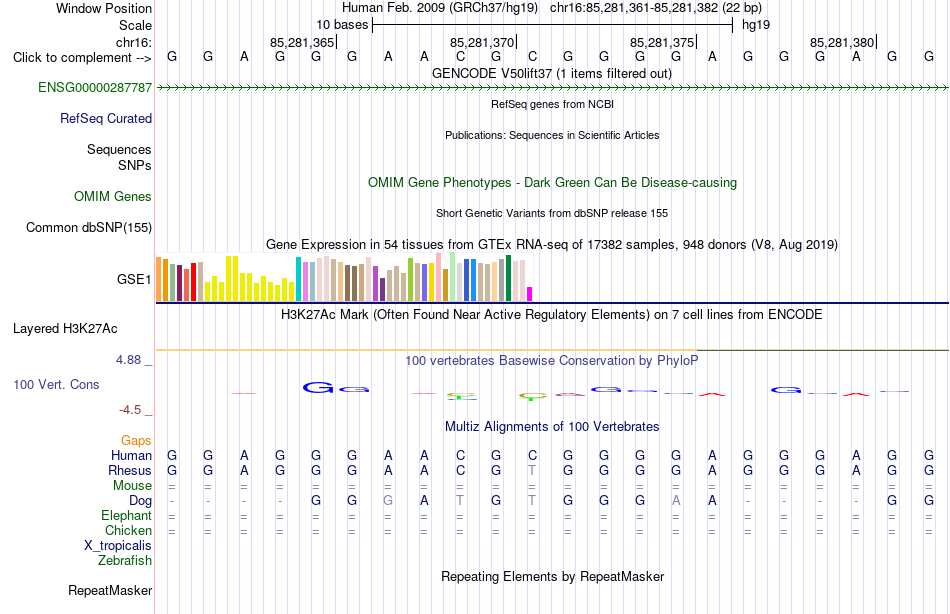Open the RepeatMasker track label

click(x=110, y=590)
